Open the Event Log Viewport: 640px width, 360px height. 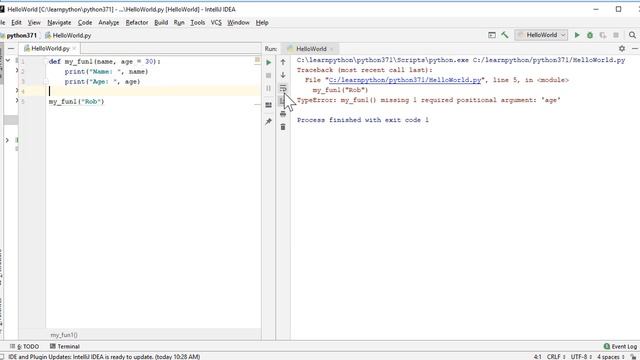tap(620, 346)
